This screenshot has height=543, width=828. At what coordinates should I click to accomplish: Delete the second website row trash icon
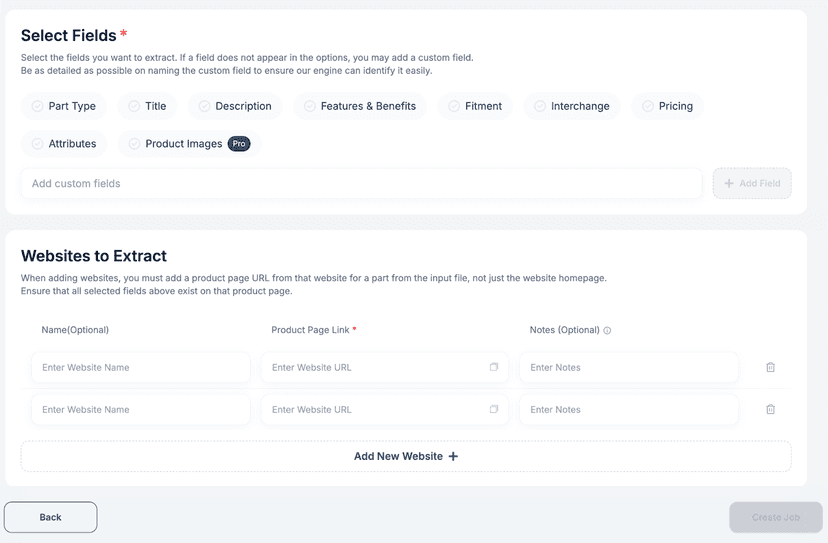click(x=770, y=409)
